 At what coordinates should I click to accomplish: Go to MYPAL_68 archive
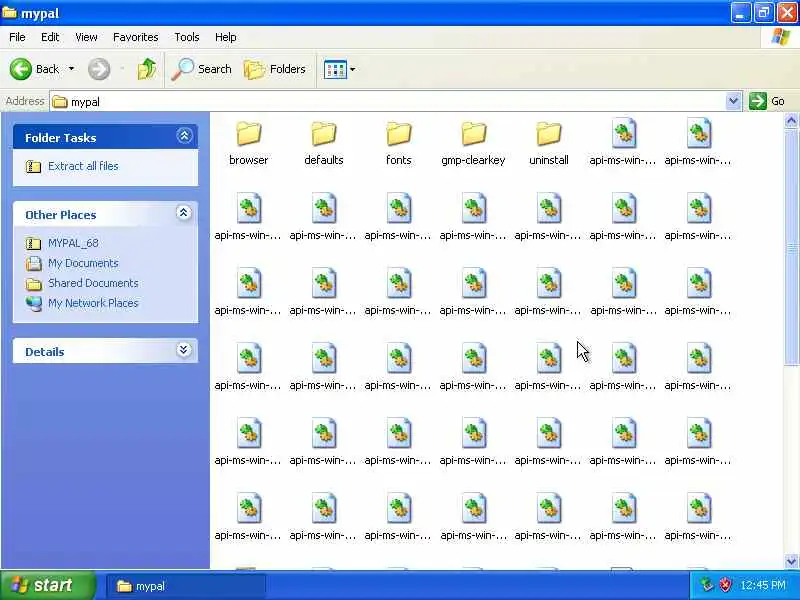[73, 243]
